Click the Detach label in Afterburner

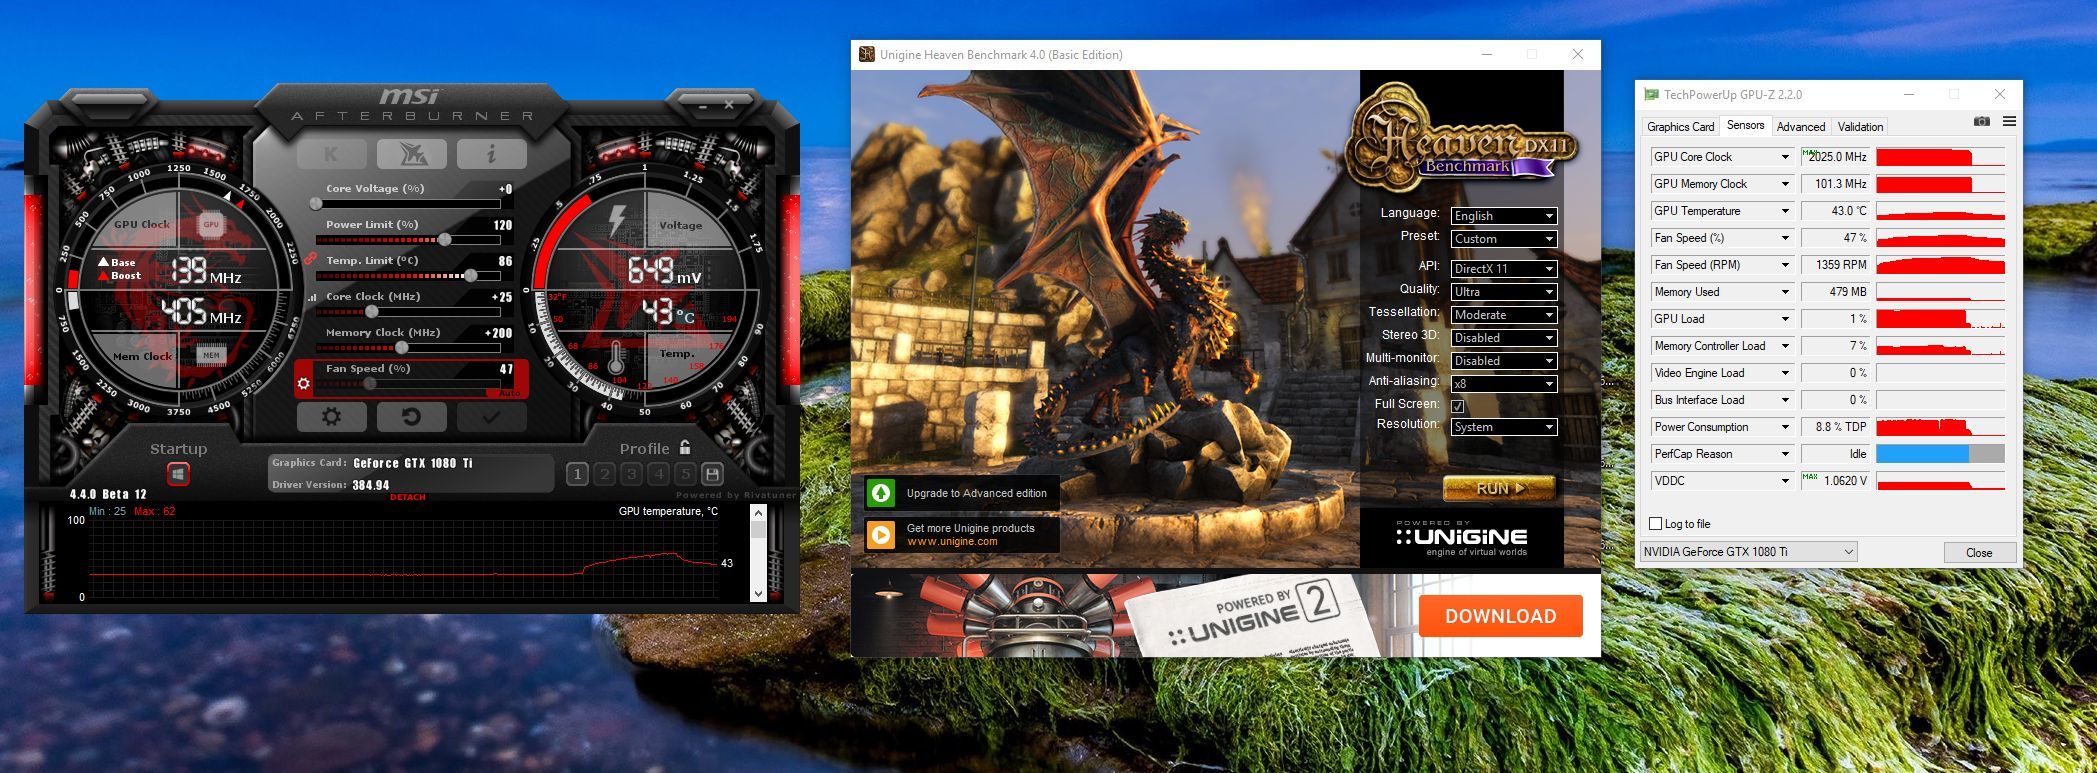pos(407,497)
